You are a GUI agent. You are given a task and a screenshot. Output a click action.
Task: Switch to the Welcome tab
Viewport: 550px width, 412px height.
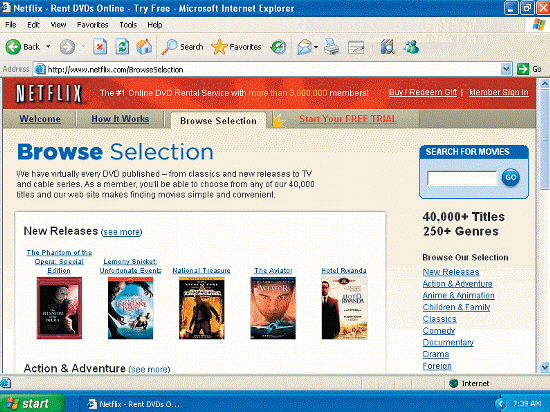pos(40,119)
